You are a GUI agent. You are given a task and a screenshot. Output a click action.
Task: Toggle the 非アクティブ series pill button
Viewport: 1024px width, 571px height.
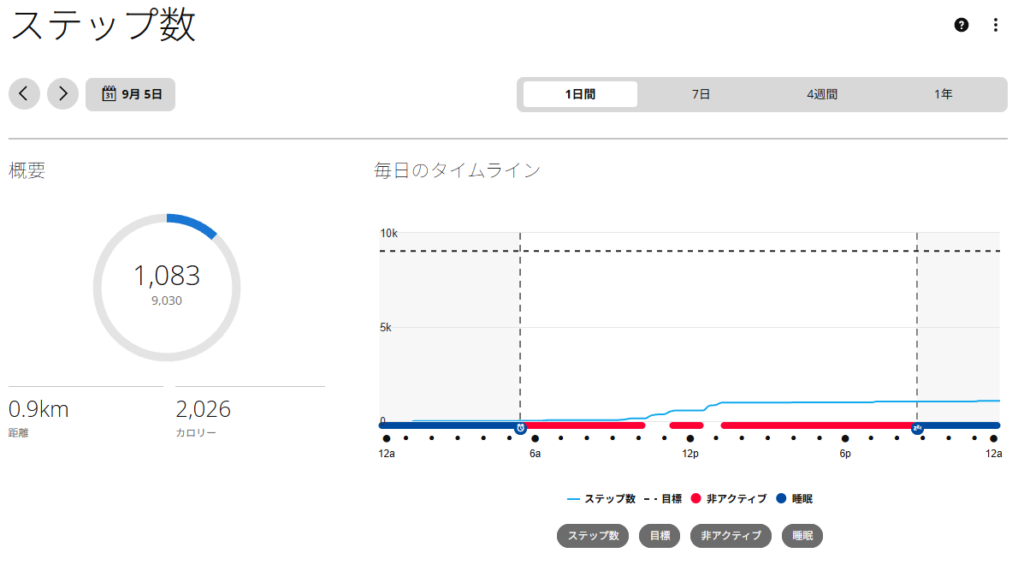(x=731, y=536)
